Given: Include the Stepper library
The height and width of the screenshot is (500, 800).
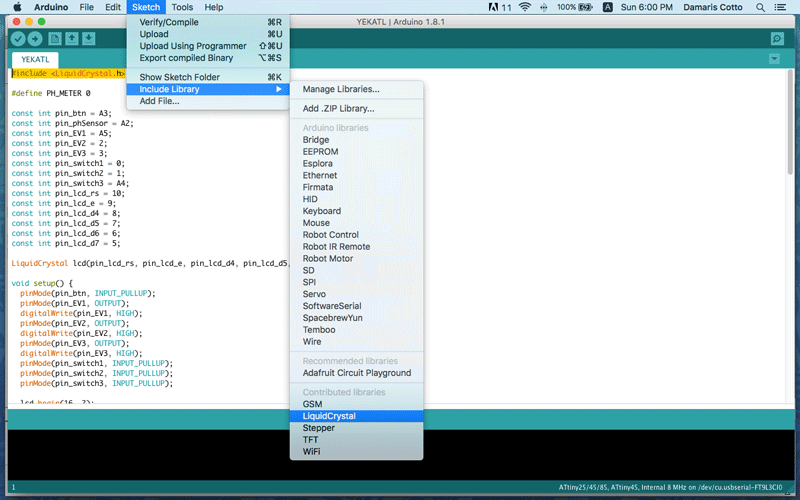Looking at the screenshot, I should 356,428.
